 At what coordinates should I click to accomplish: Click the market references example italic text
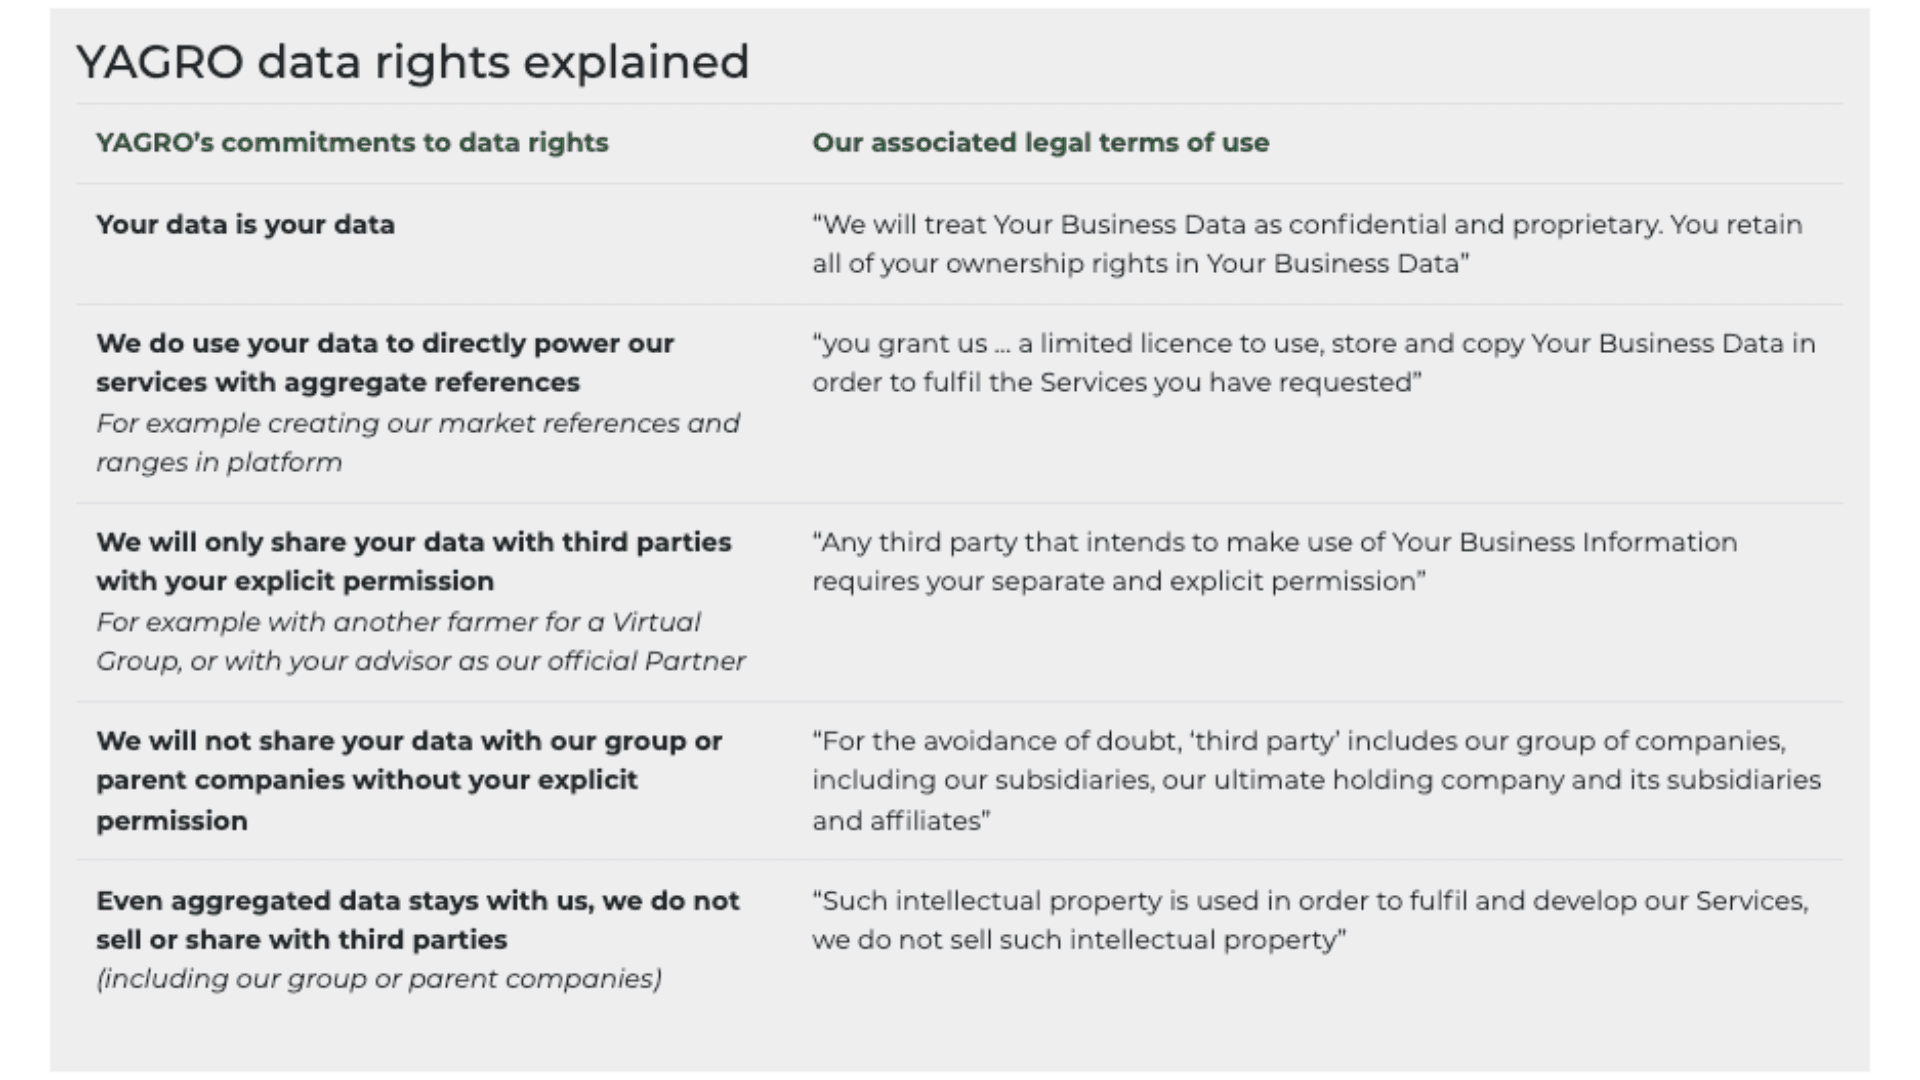click(418, 442)
